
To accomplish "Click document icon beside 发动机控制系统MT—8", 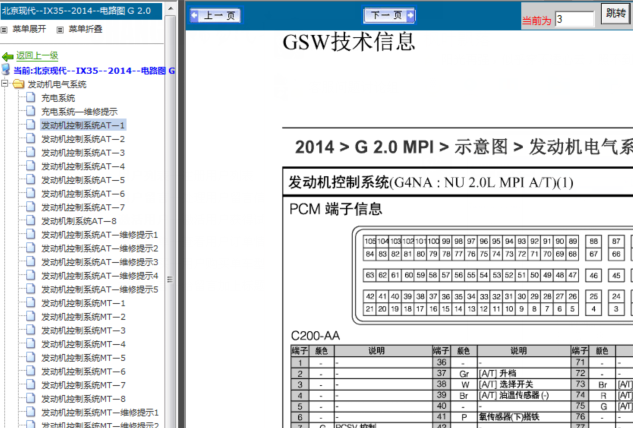I will coord(31,398).
